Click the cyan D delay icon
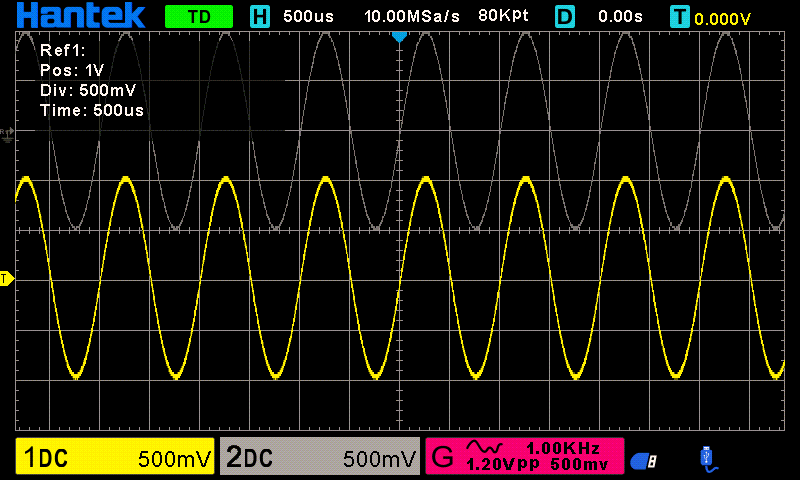The width and height of the screenshot is (800, 480). click(565, 16)
